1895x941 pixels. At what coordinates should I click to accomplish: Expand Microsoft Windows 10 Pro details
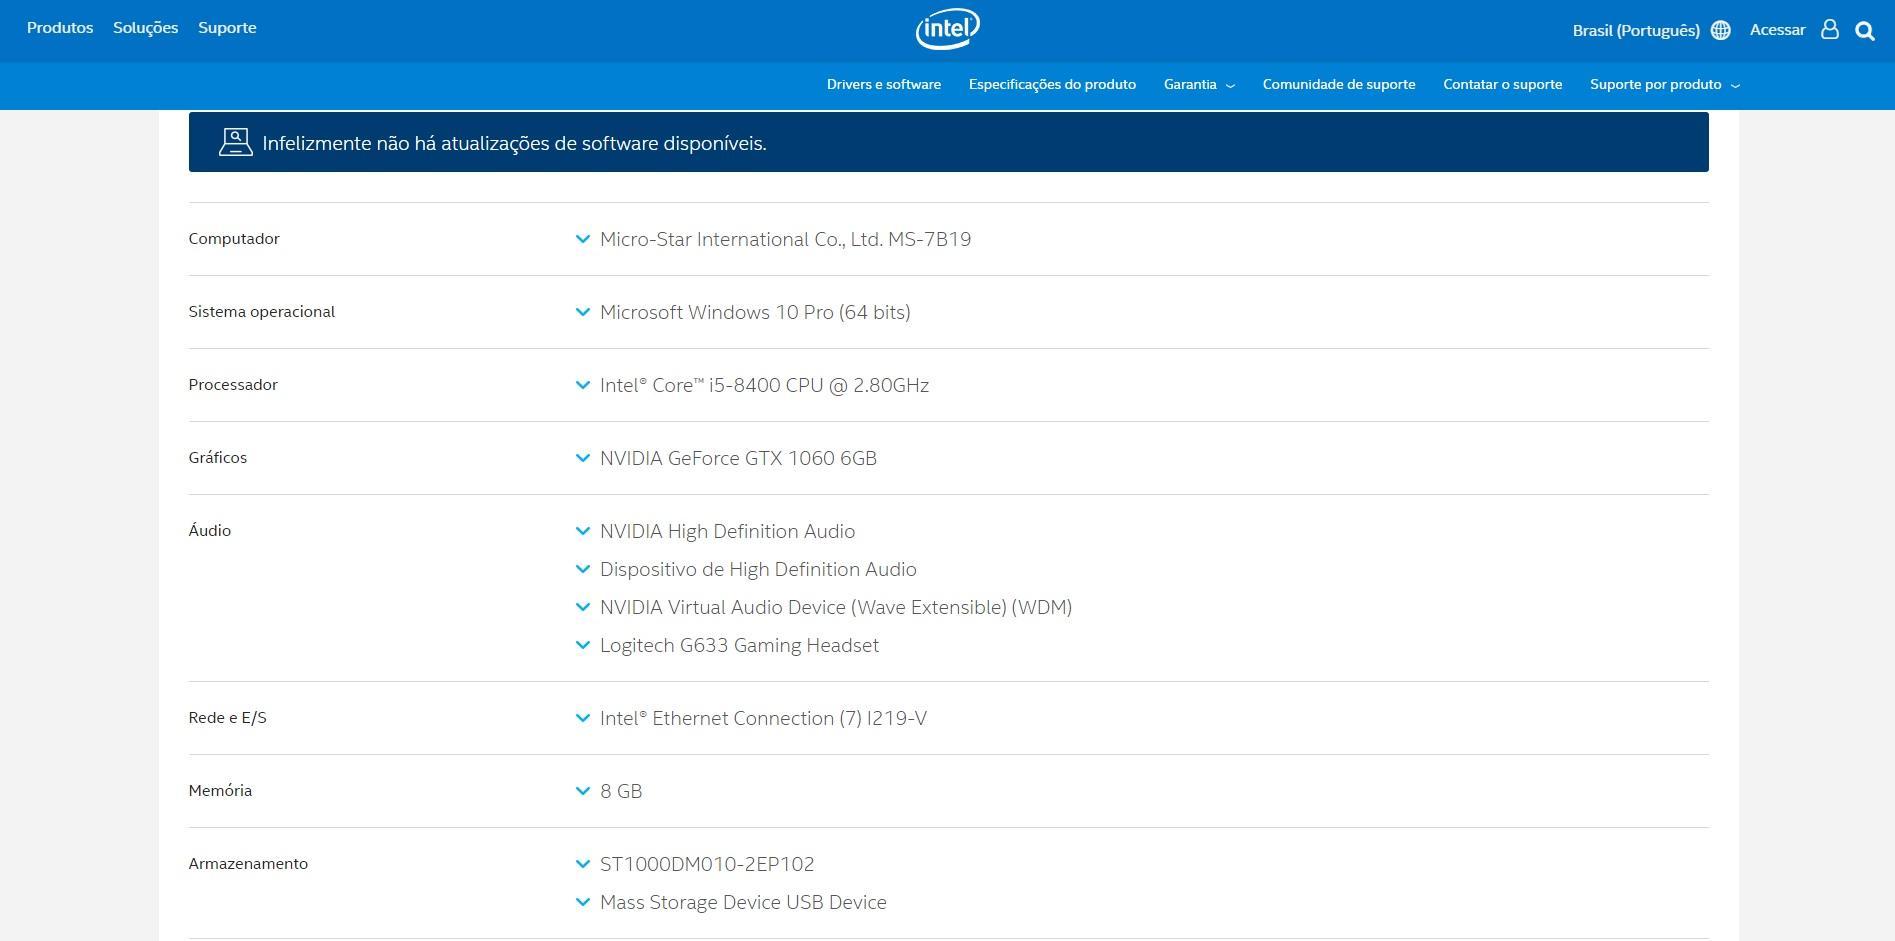(x=743, y=312)
